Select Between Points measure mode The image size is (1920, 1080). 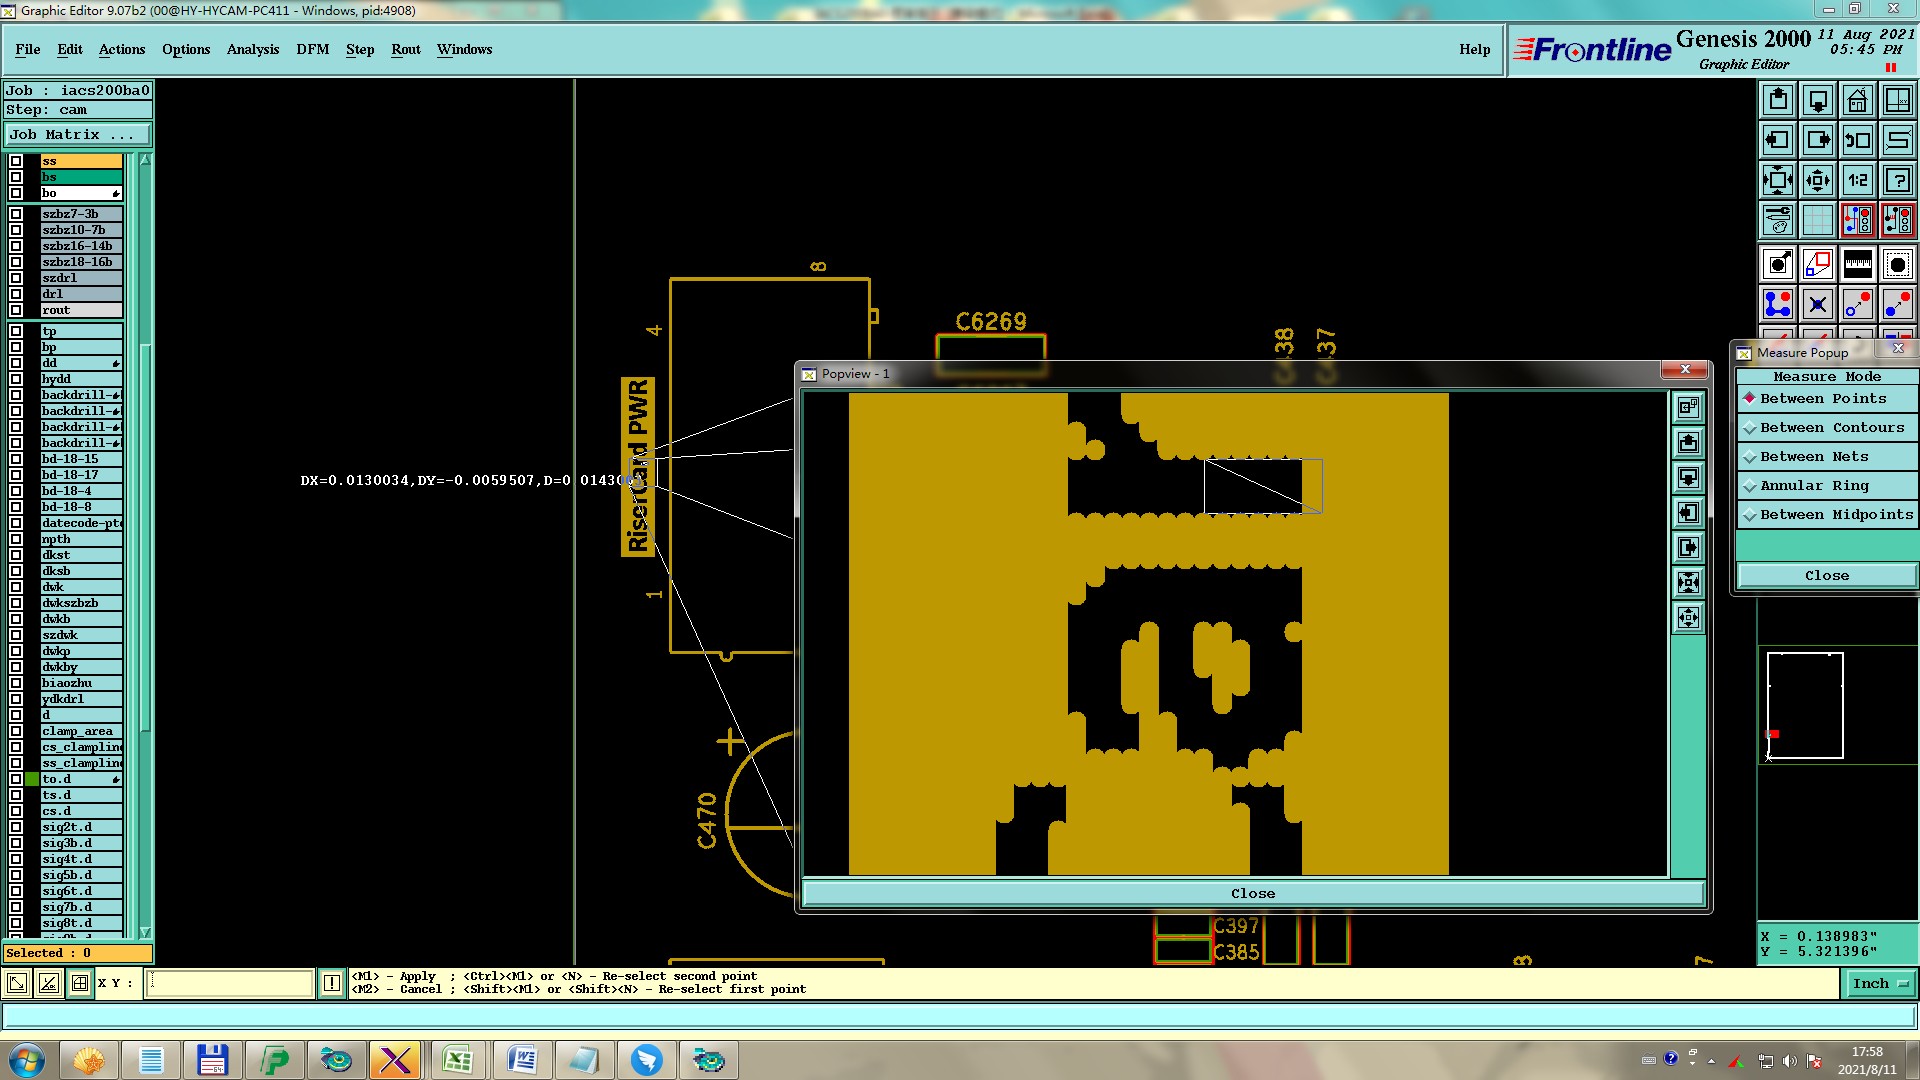(x=1826, y=398)
